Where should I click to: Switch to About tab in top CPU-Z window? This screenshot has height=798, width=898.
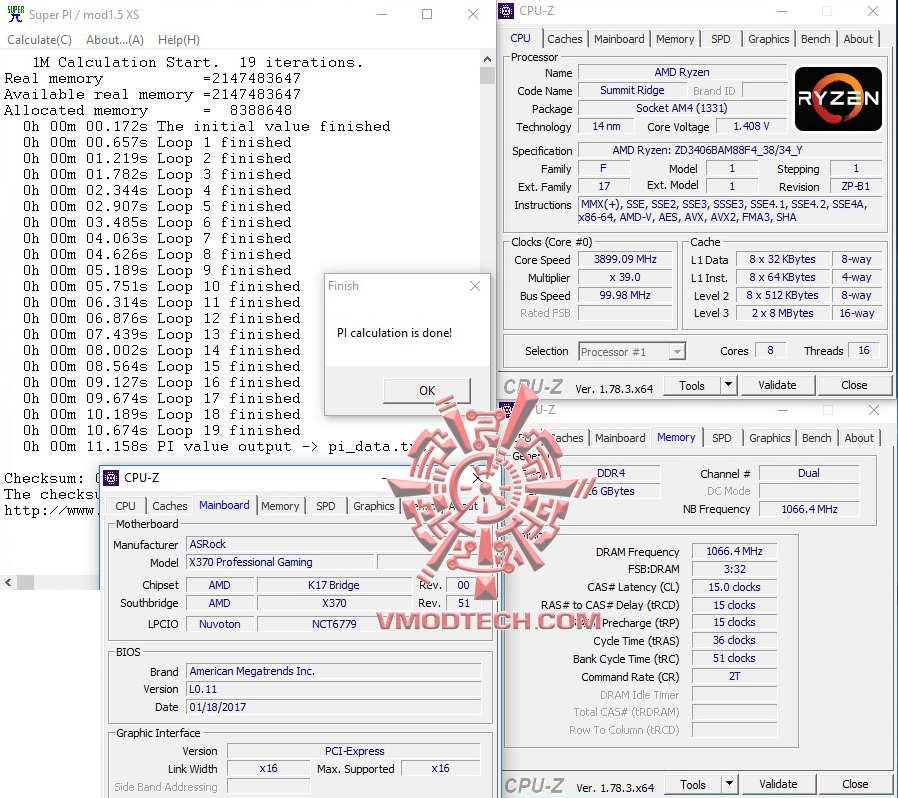click(x=858, y=39)
